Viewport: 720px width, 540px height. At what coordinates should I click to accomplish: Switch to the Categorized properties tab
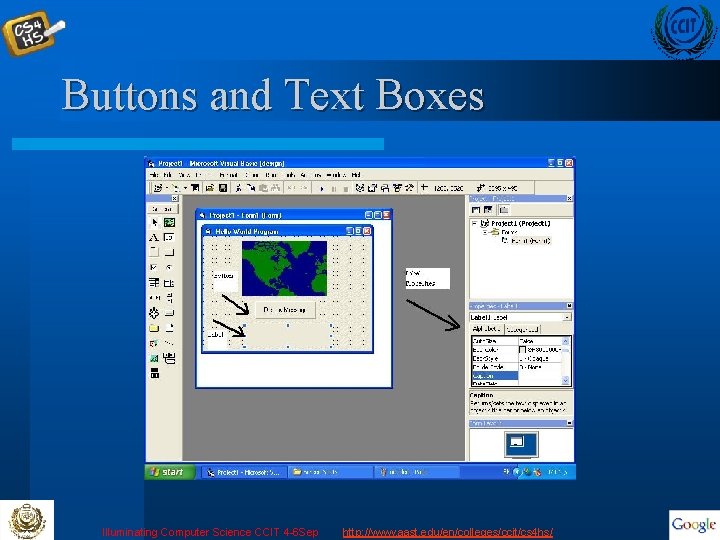pos(523,329)
